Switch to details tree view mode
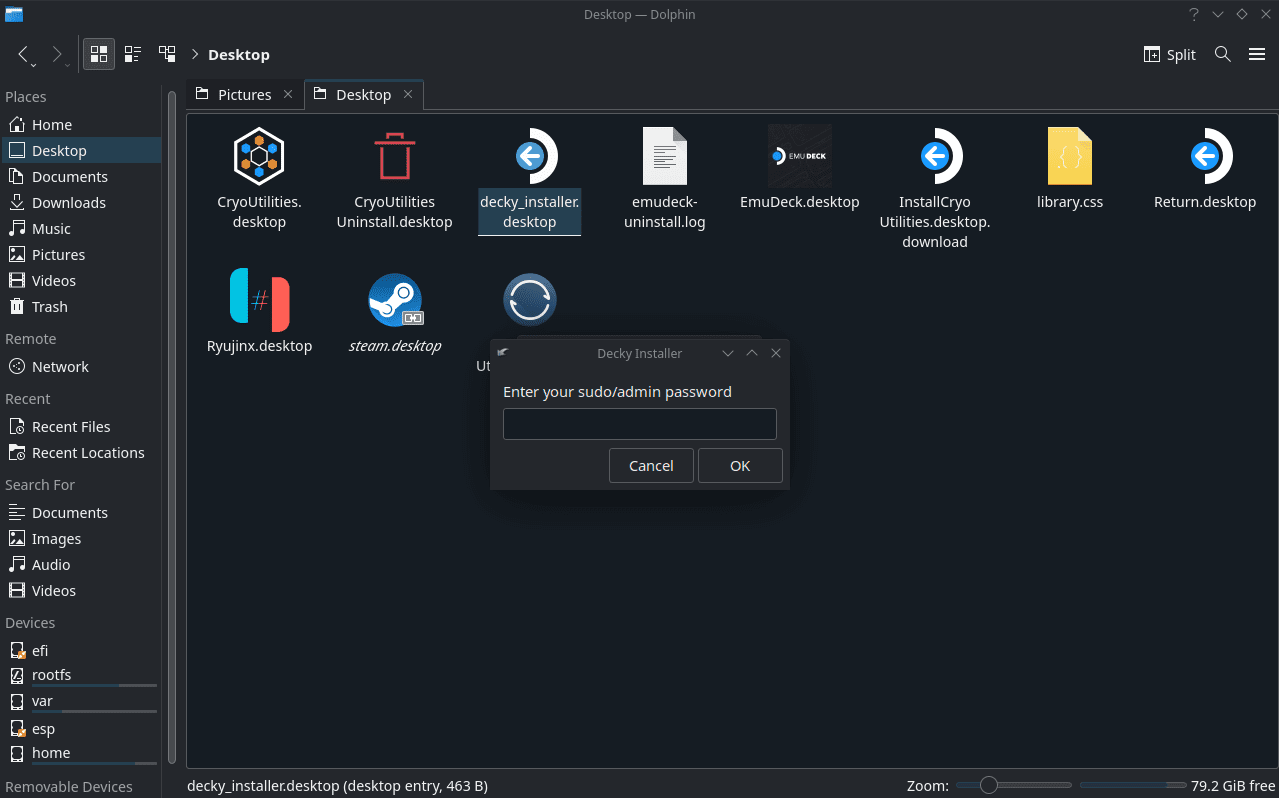 (167, 54)
